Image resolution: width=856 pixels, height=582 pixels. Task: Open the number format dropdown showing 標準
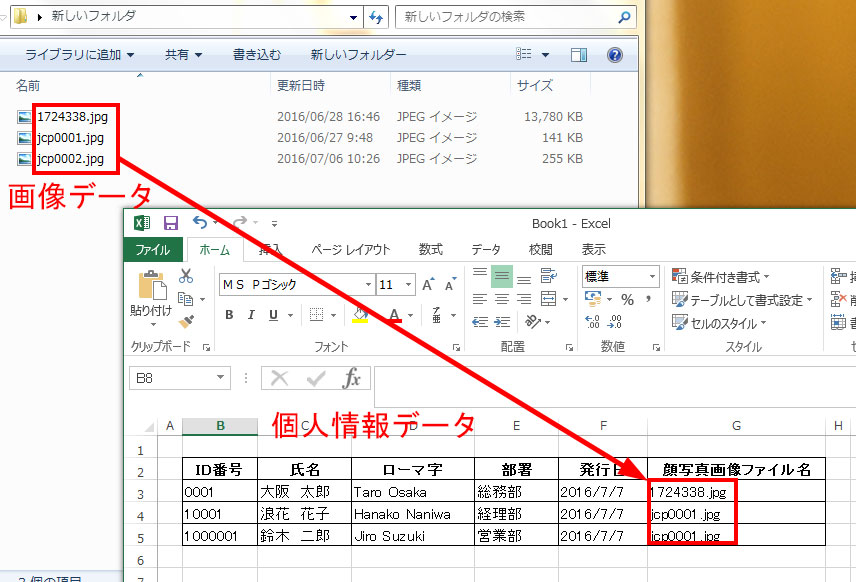click(x=653, y=276)
